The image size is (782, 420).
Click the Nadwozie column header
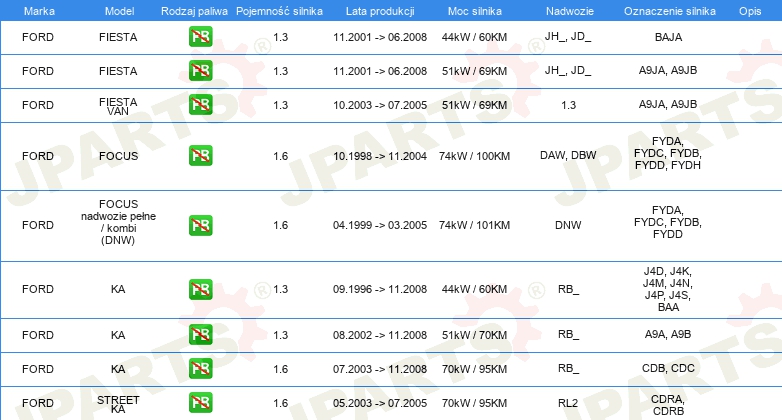(570, 11)
